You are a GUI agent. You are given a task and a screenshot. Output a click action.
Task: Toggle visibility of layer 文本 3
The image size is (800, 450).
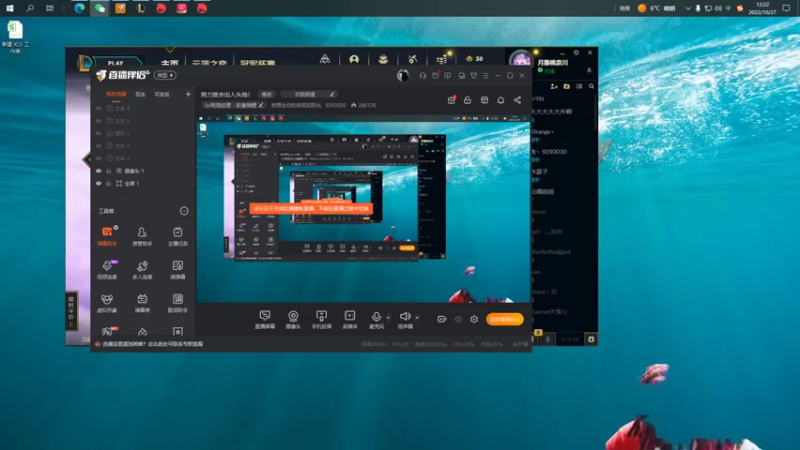point(98,121)
